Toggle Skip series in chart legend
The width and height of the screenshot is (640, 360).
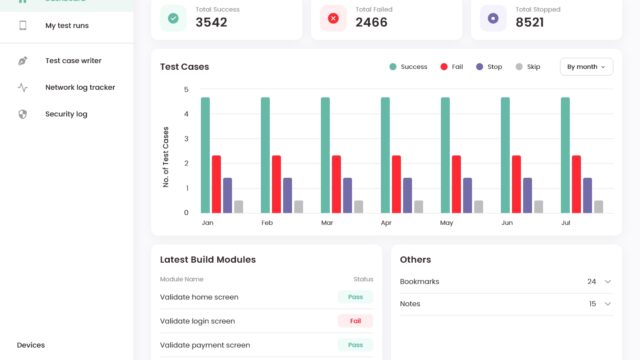pyautogui.click(x=528, y=67)
